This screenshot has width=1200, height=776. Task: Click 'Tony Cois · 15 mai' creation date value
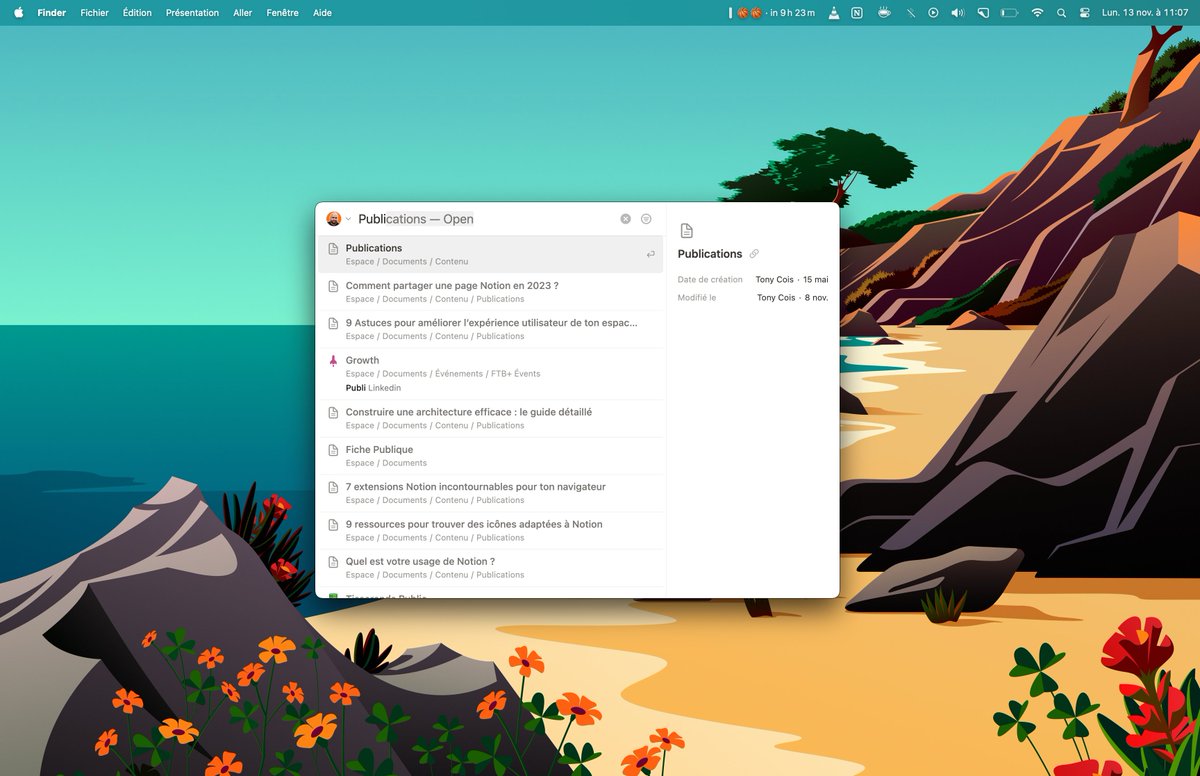pos(792,279)
